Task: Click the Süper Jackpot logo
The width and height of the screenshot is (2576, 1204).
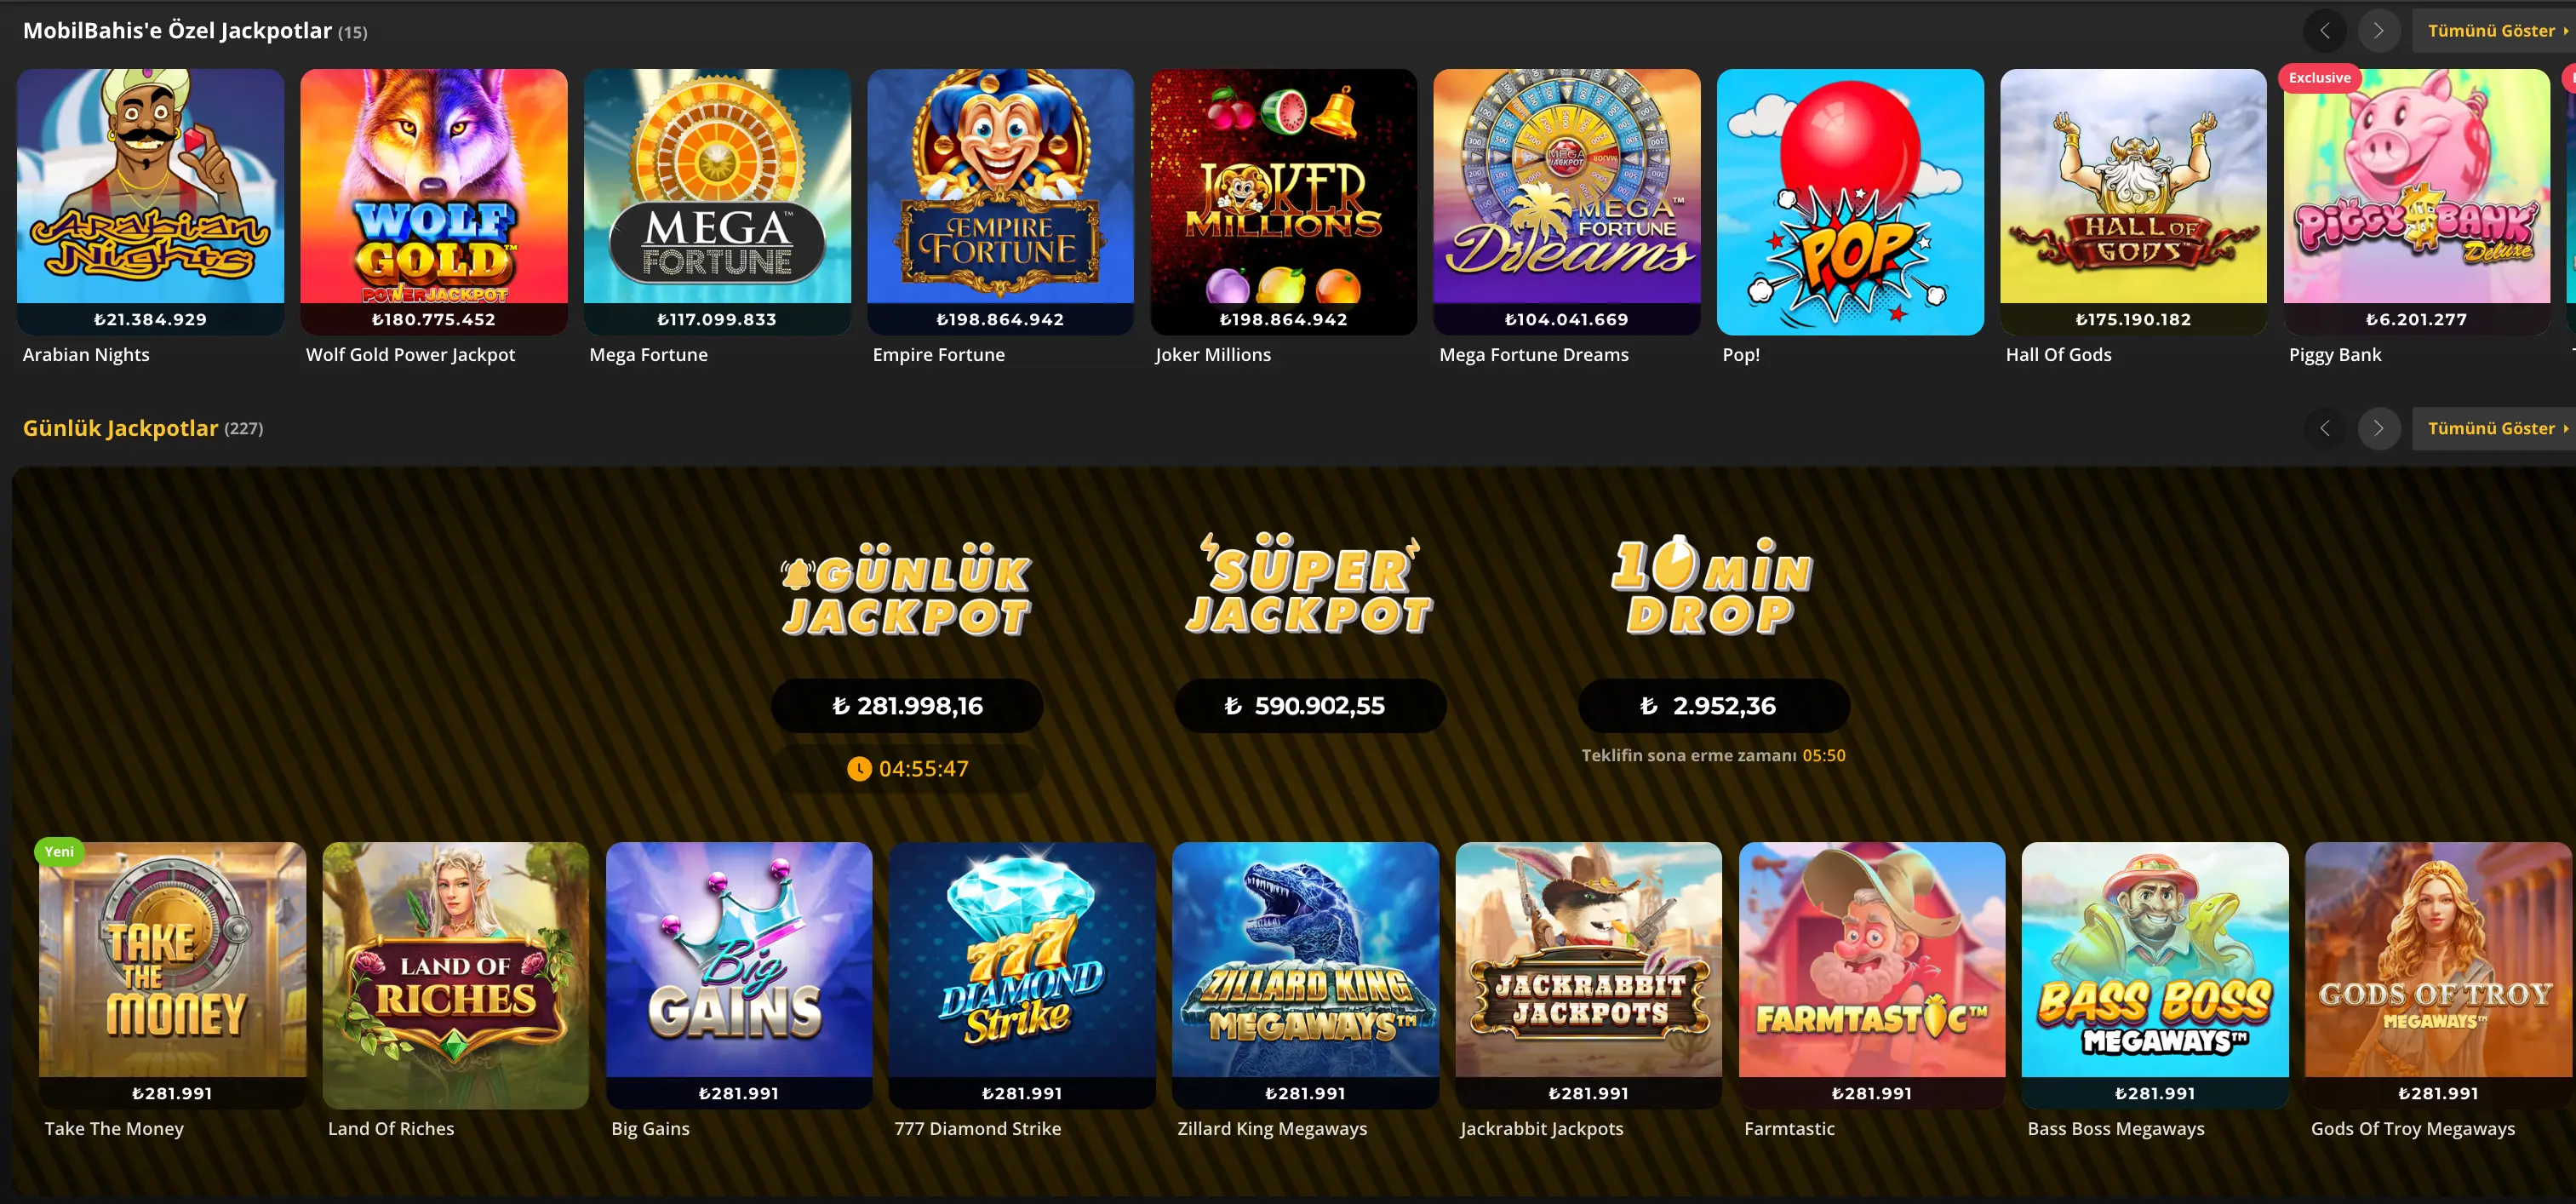Action: pos(1309,585)
